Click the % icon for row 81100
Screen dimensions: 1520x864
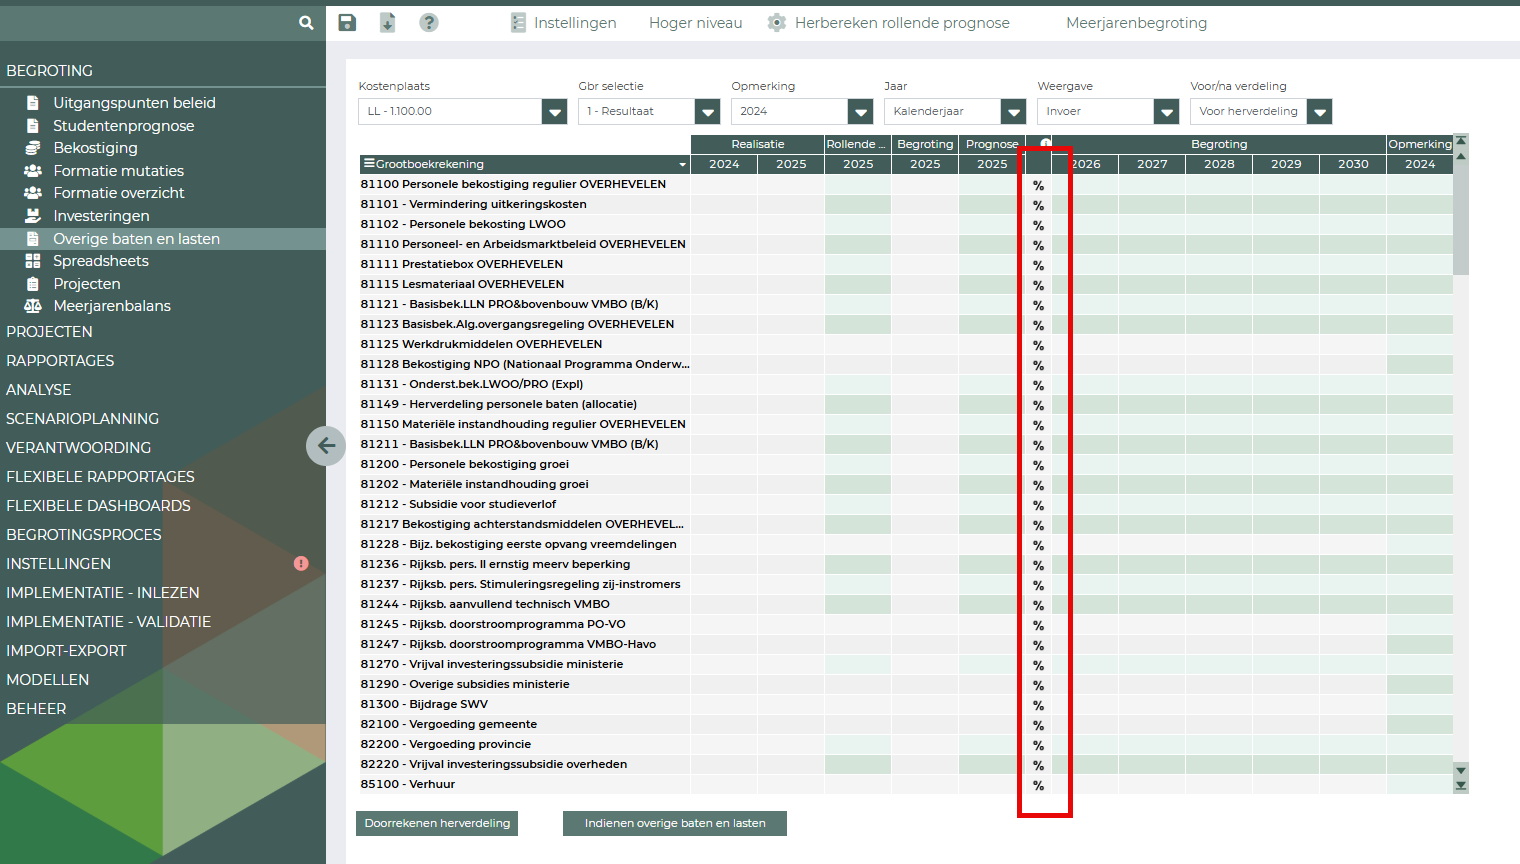click(1038, 185)
